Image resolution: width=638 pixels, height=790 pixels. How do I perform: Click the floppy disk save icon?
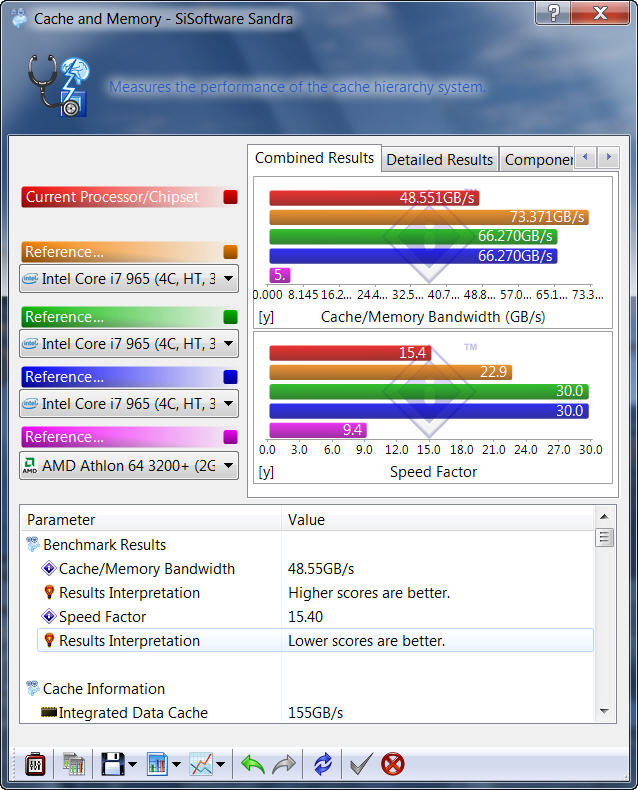click(x=112, y=764)
